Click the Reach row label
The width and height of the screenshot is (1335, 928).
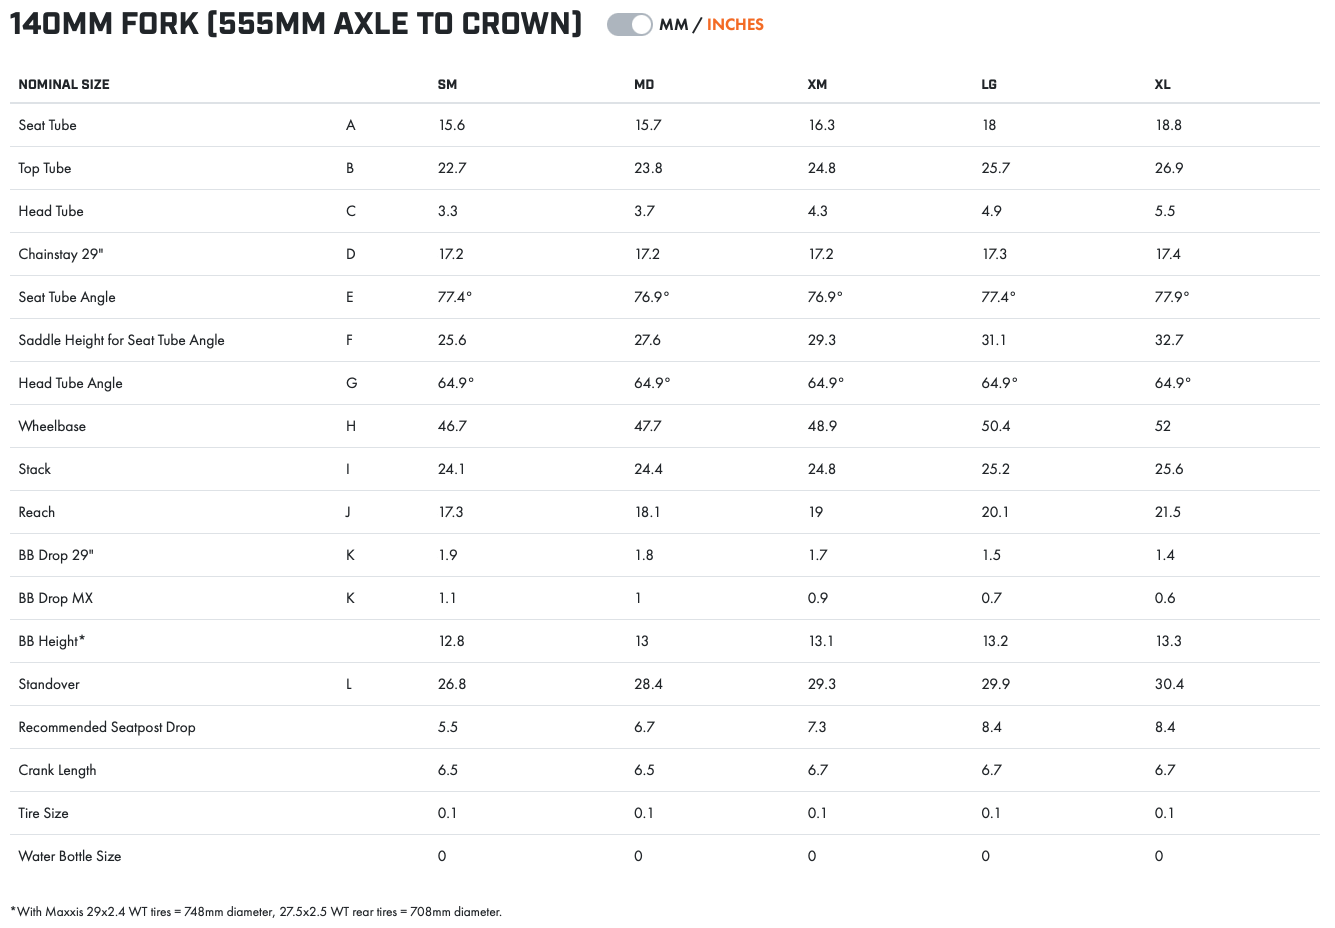(x=37, y=512)
